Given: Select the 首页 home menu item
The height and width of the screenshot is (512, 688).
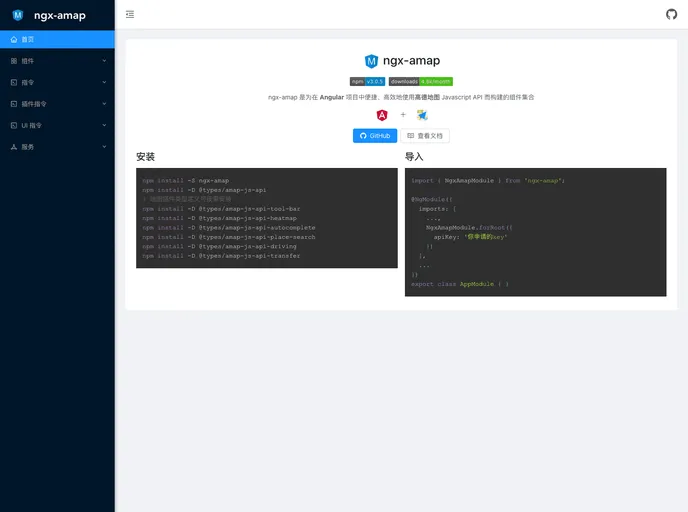Looking at the screenshot, I should [57, 39].
